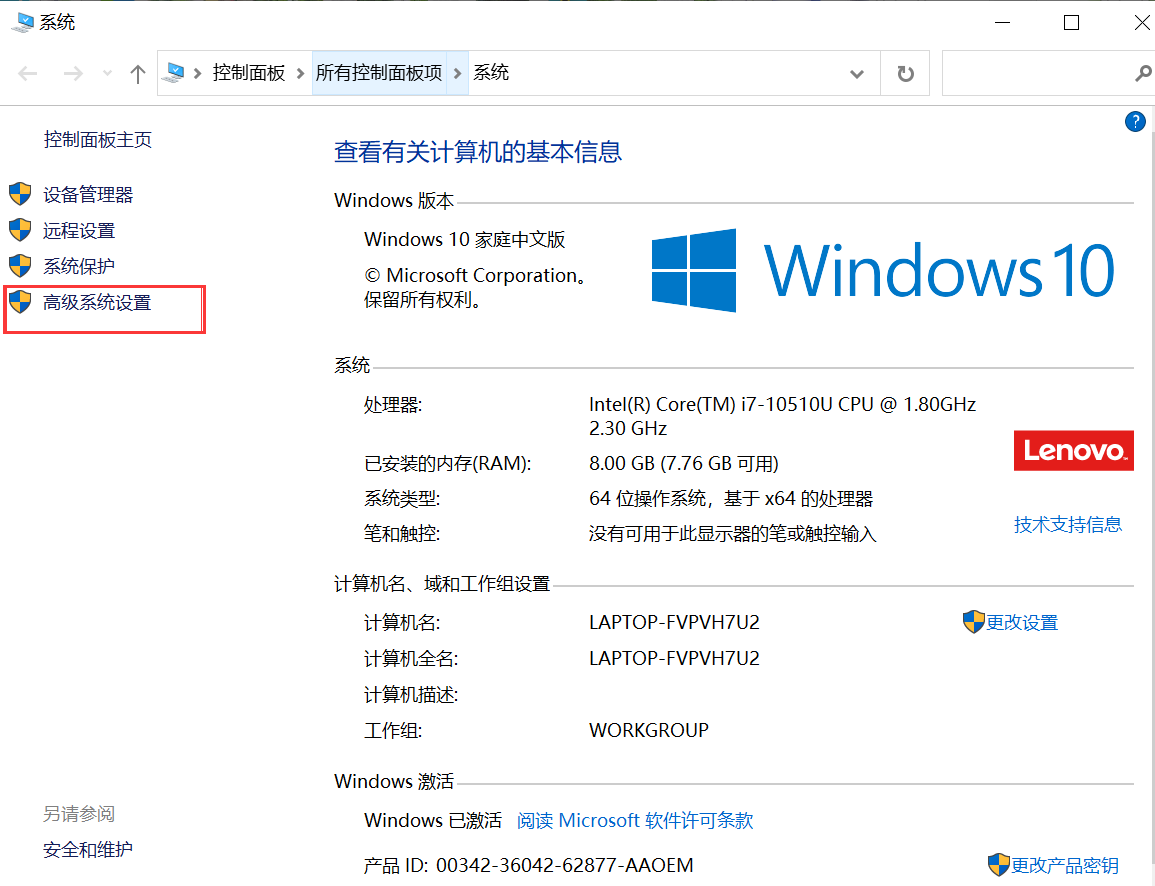Screen dimensions: 1155x886
Task: Click the 系统 breadcrumb item
Action: pos(491,72)
